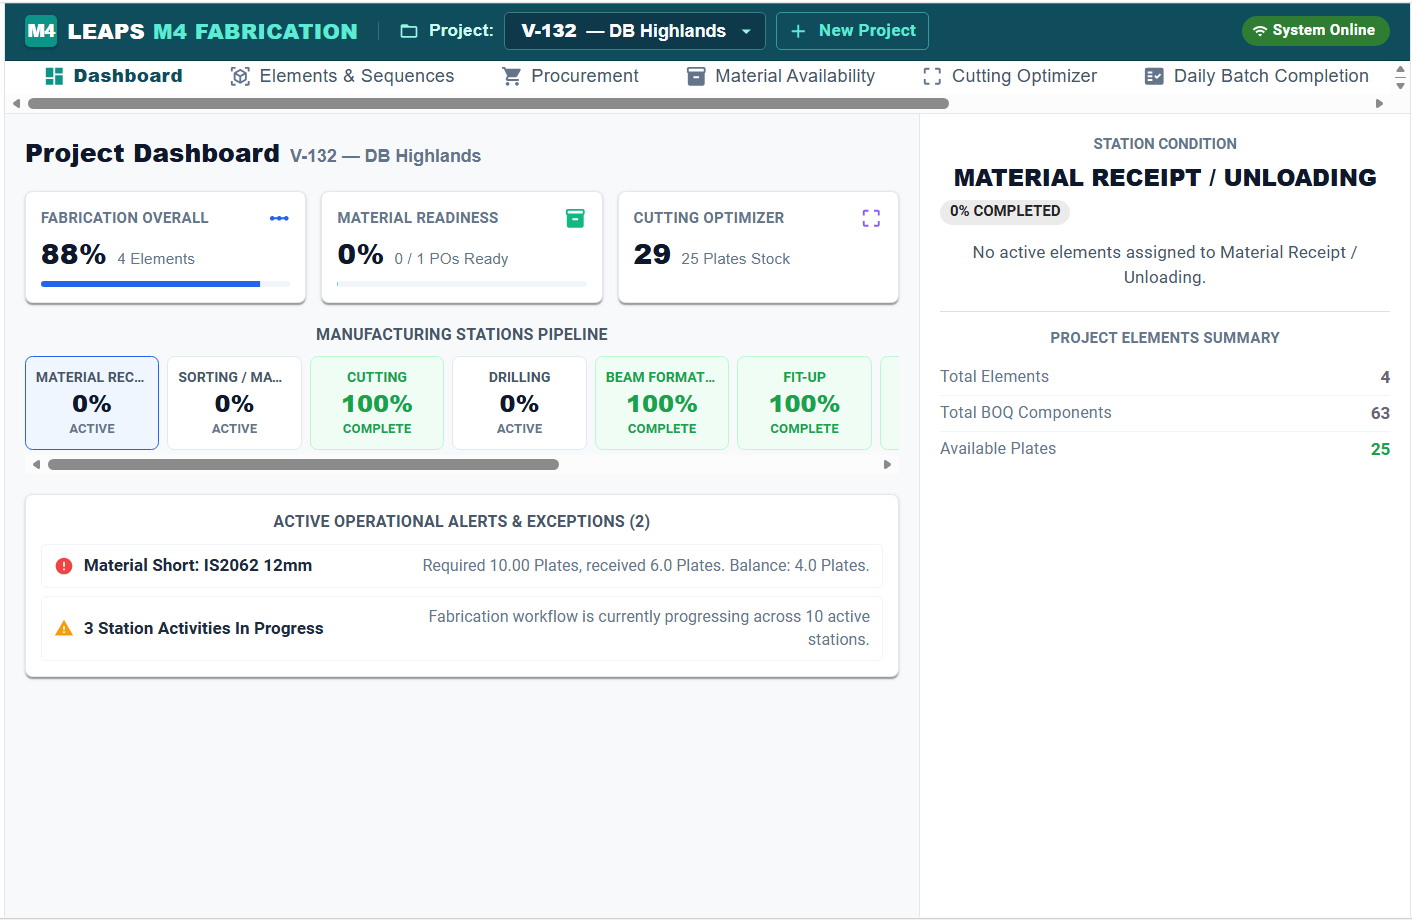Click the wifi icon in System Online
This screenshot has width=1412, height=920.
click(x=1260, y=31)
